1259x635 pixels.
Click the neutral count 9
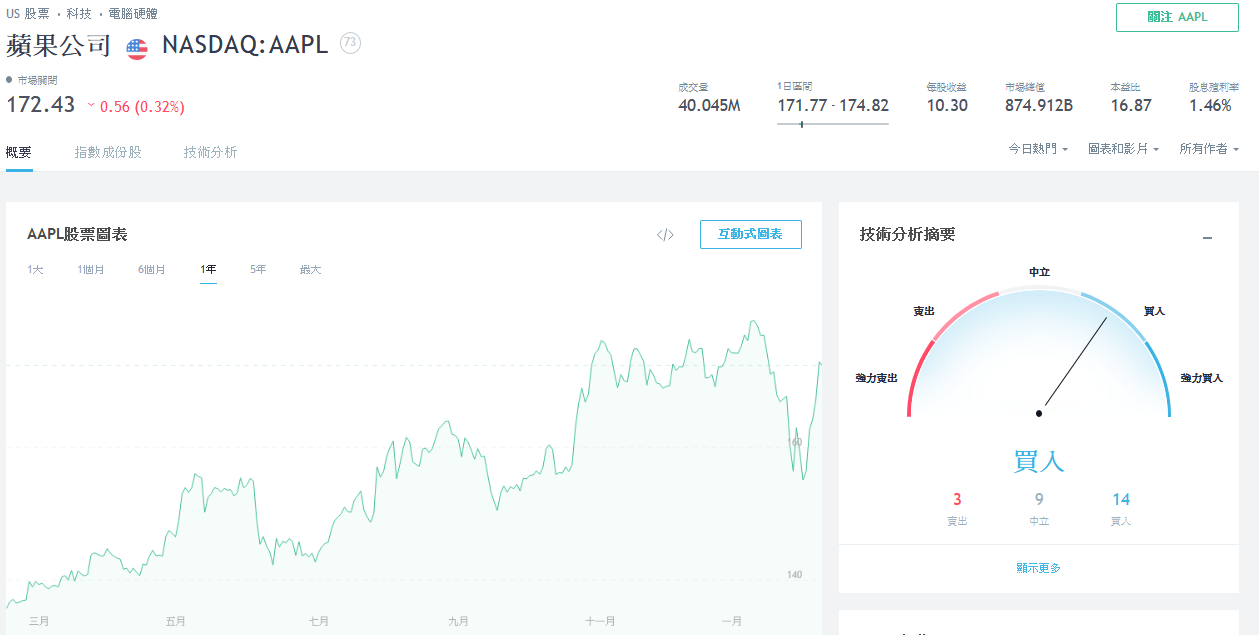click(1039, 499)
